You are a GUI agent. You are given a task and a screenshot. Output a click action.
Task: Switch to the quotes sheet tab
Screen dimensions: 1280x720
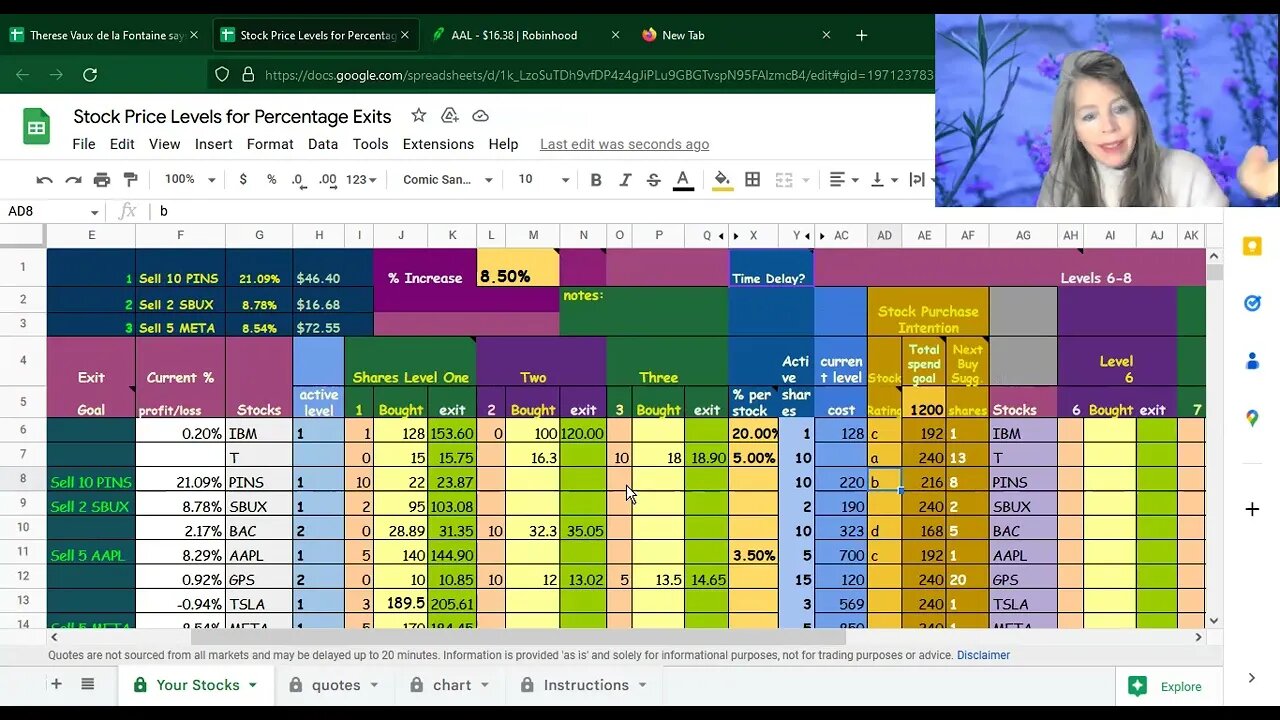pos(334,685)
